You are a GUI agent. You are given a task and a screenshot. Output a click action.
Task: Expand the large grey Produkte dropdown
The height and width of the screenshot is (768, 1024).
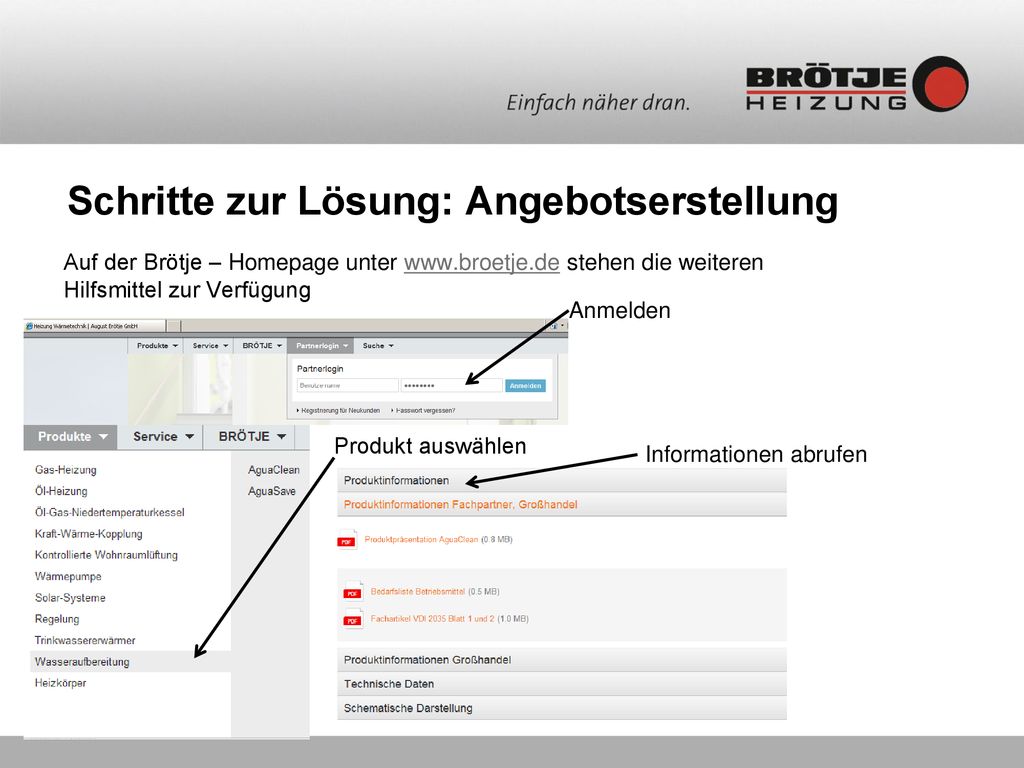coord(71,437)
